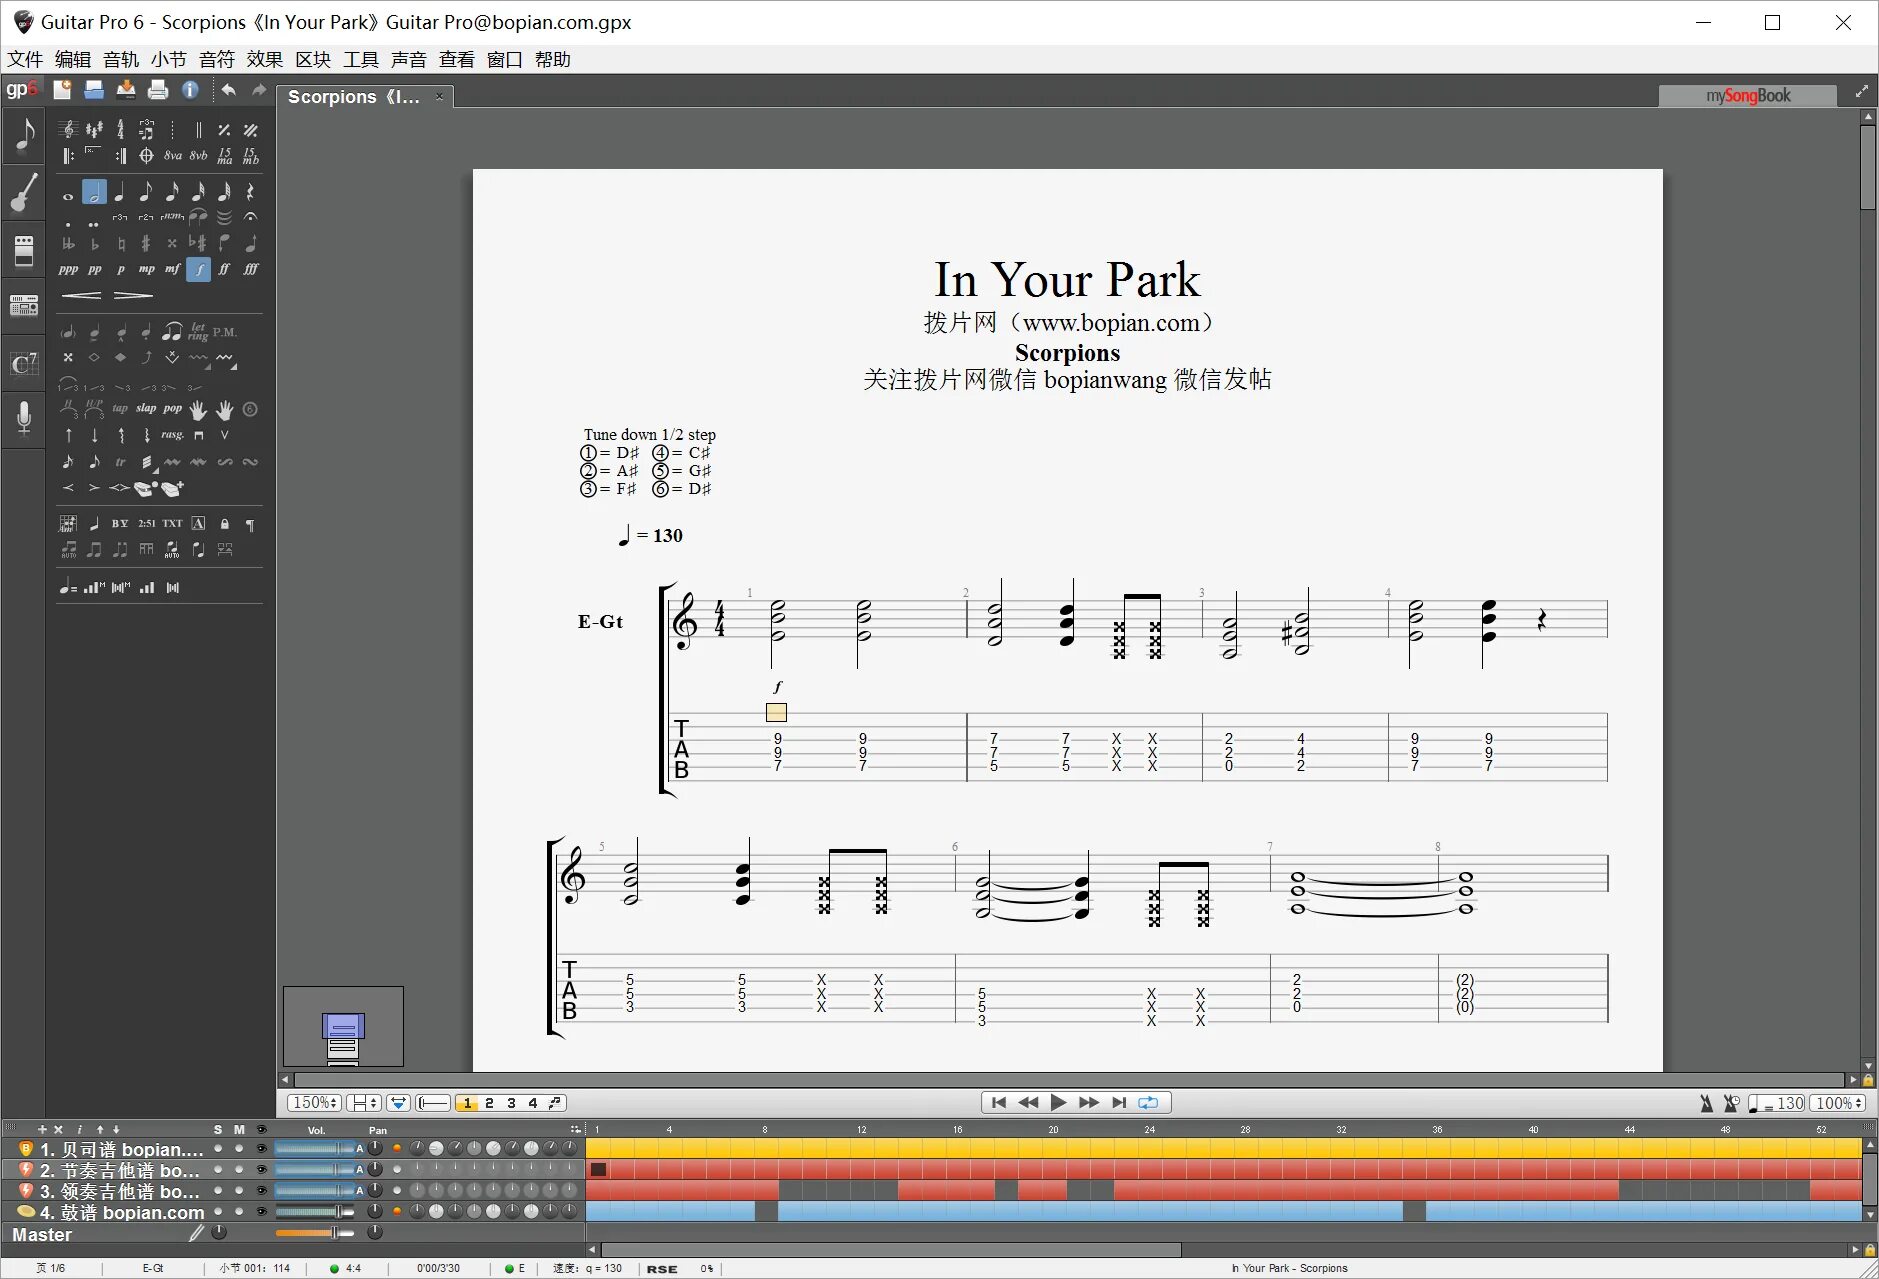The image size is (1879, 1279).
Task: Click the mySongBook button
Action: pos(1747,96)
